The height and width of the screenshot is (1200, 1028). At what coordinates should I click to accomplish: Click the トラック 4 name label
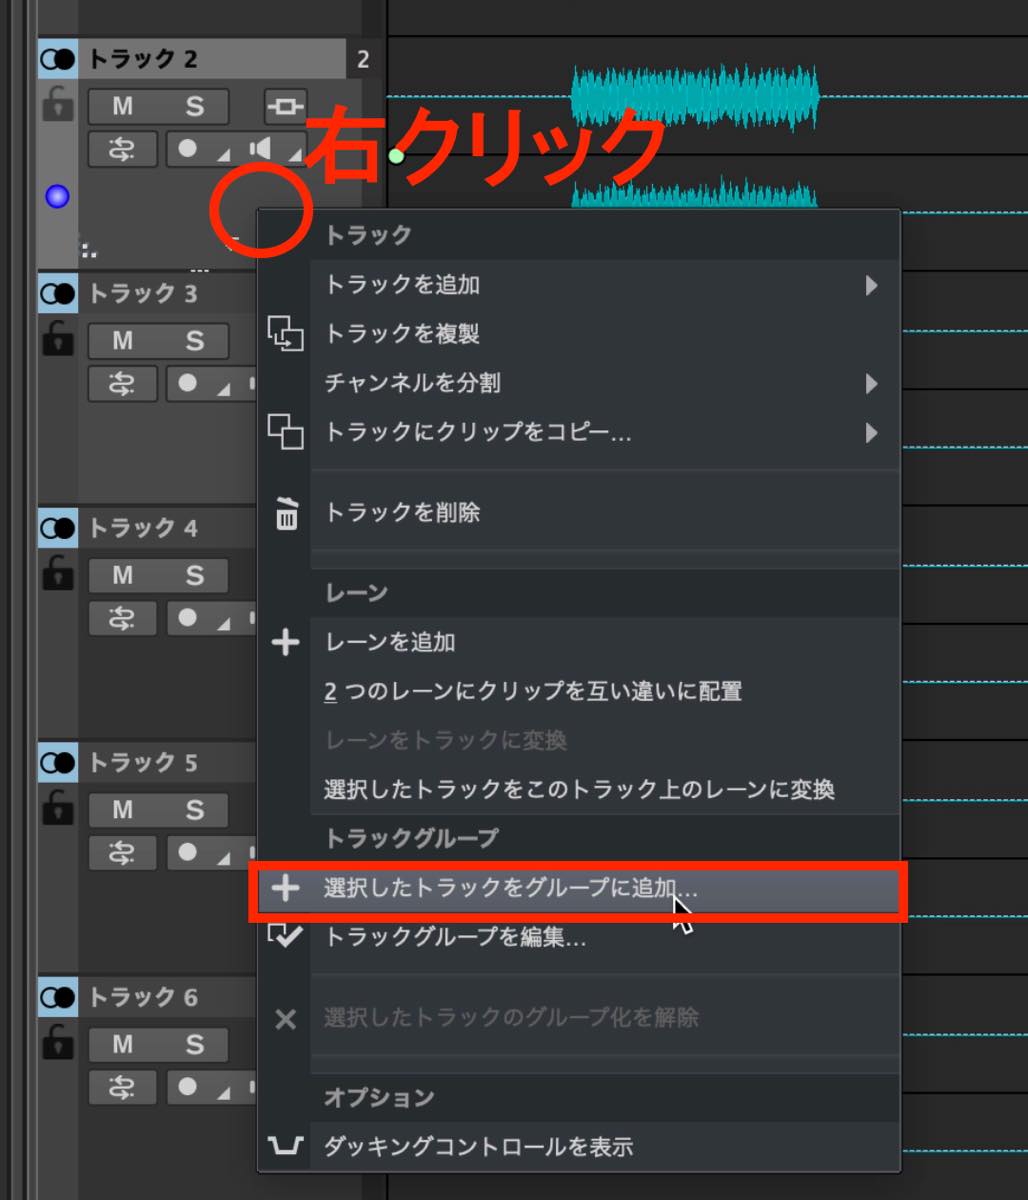(143, 528)
